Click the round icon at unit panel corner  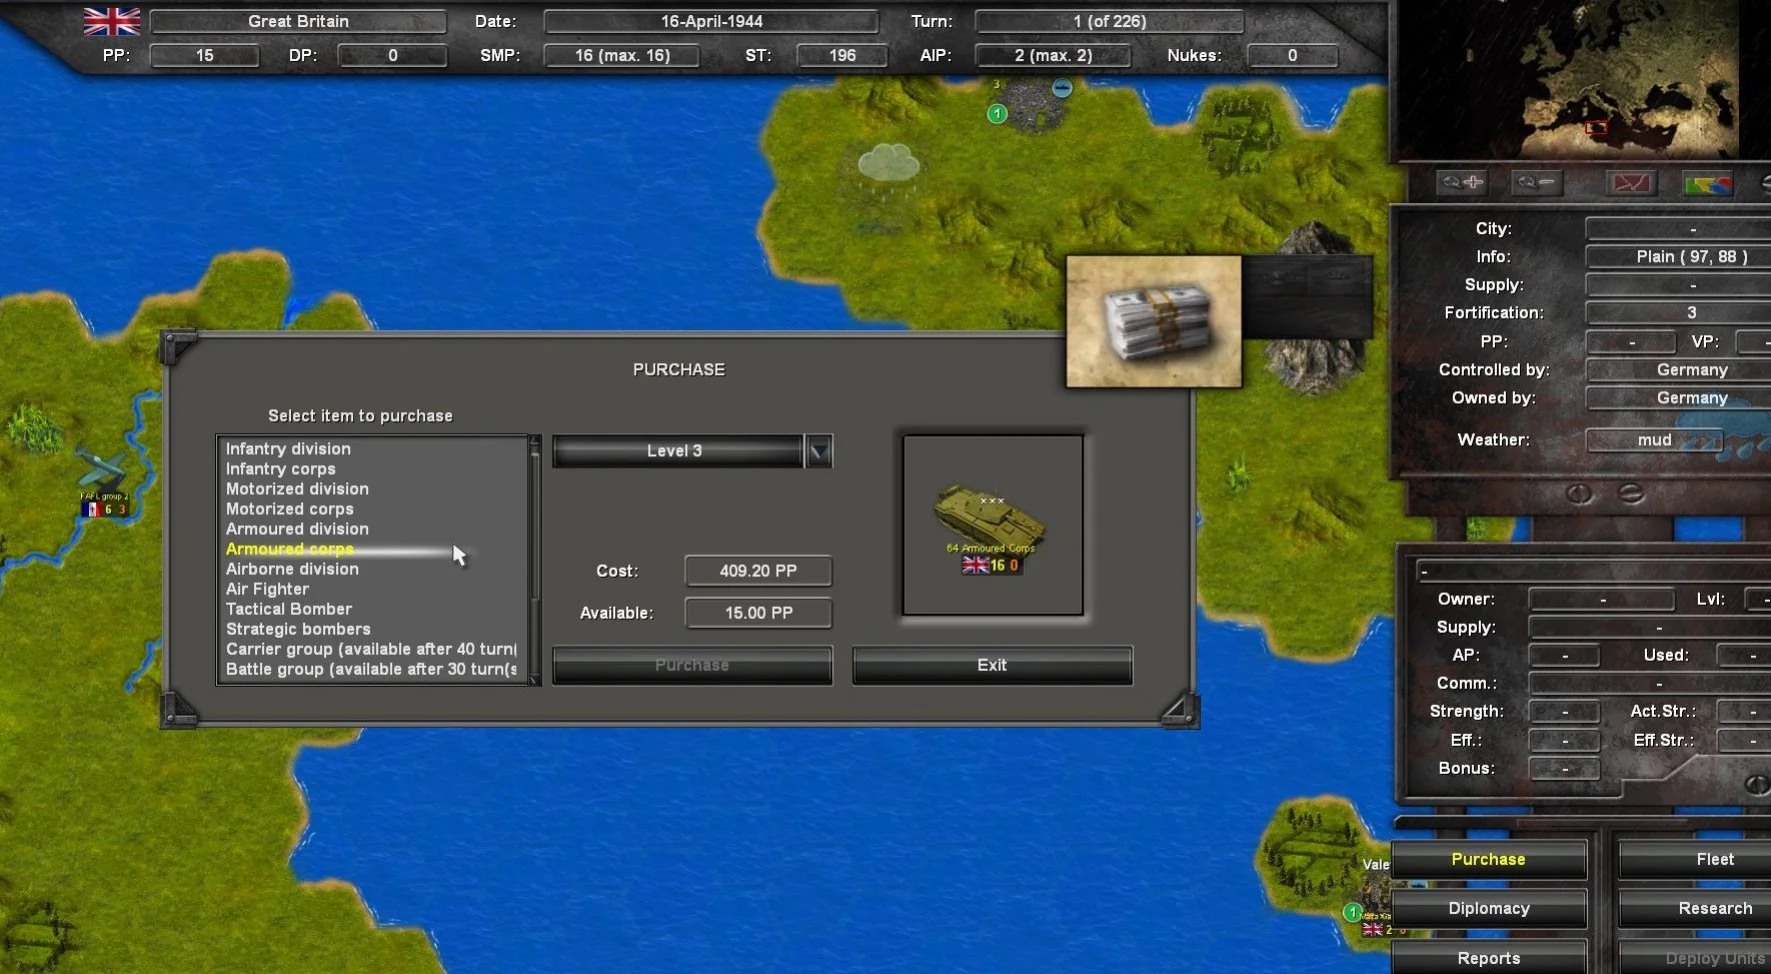(x=1757, y=784)
